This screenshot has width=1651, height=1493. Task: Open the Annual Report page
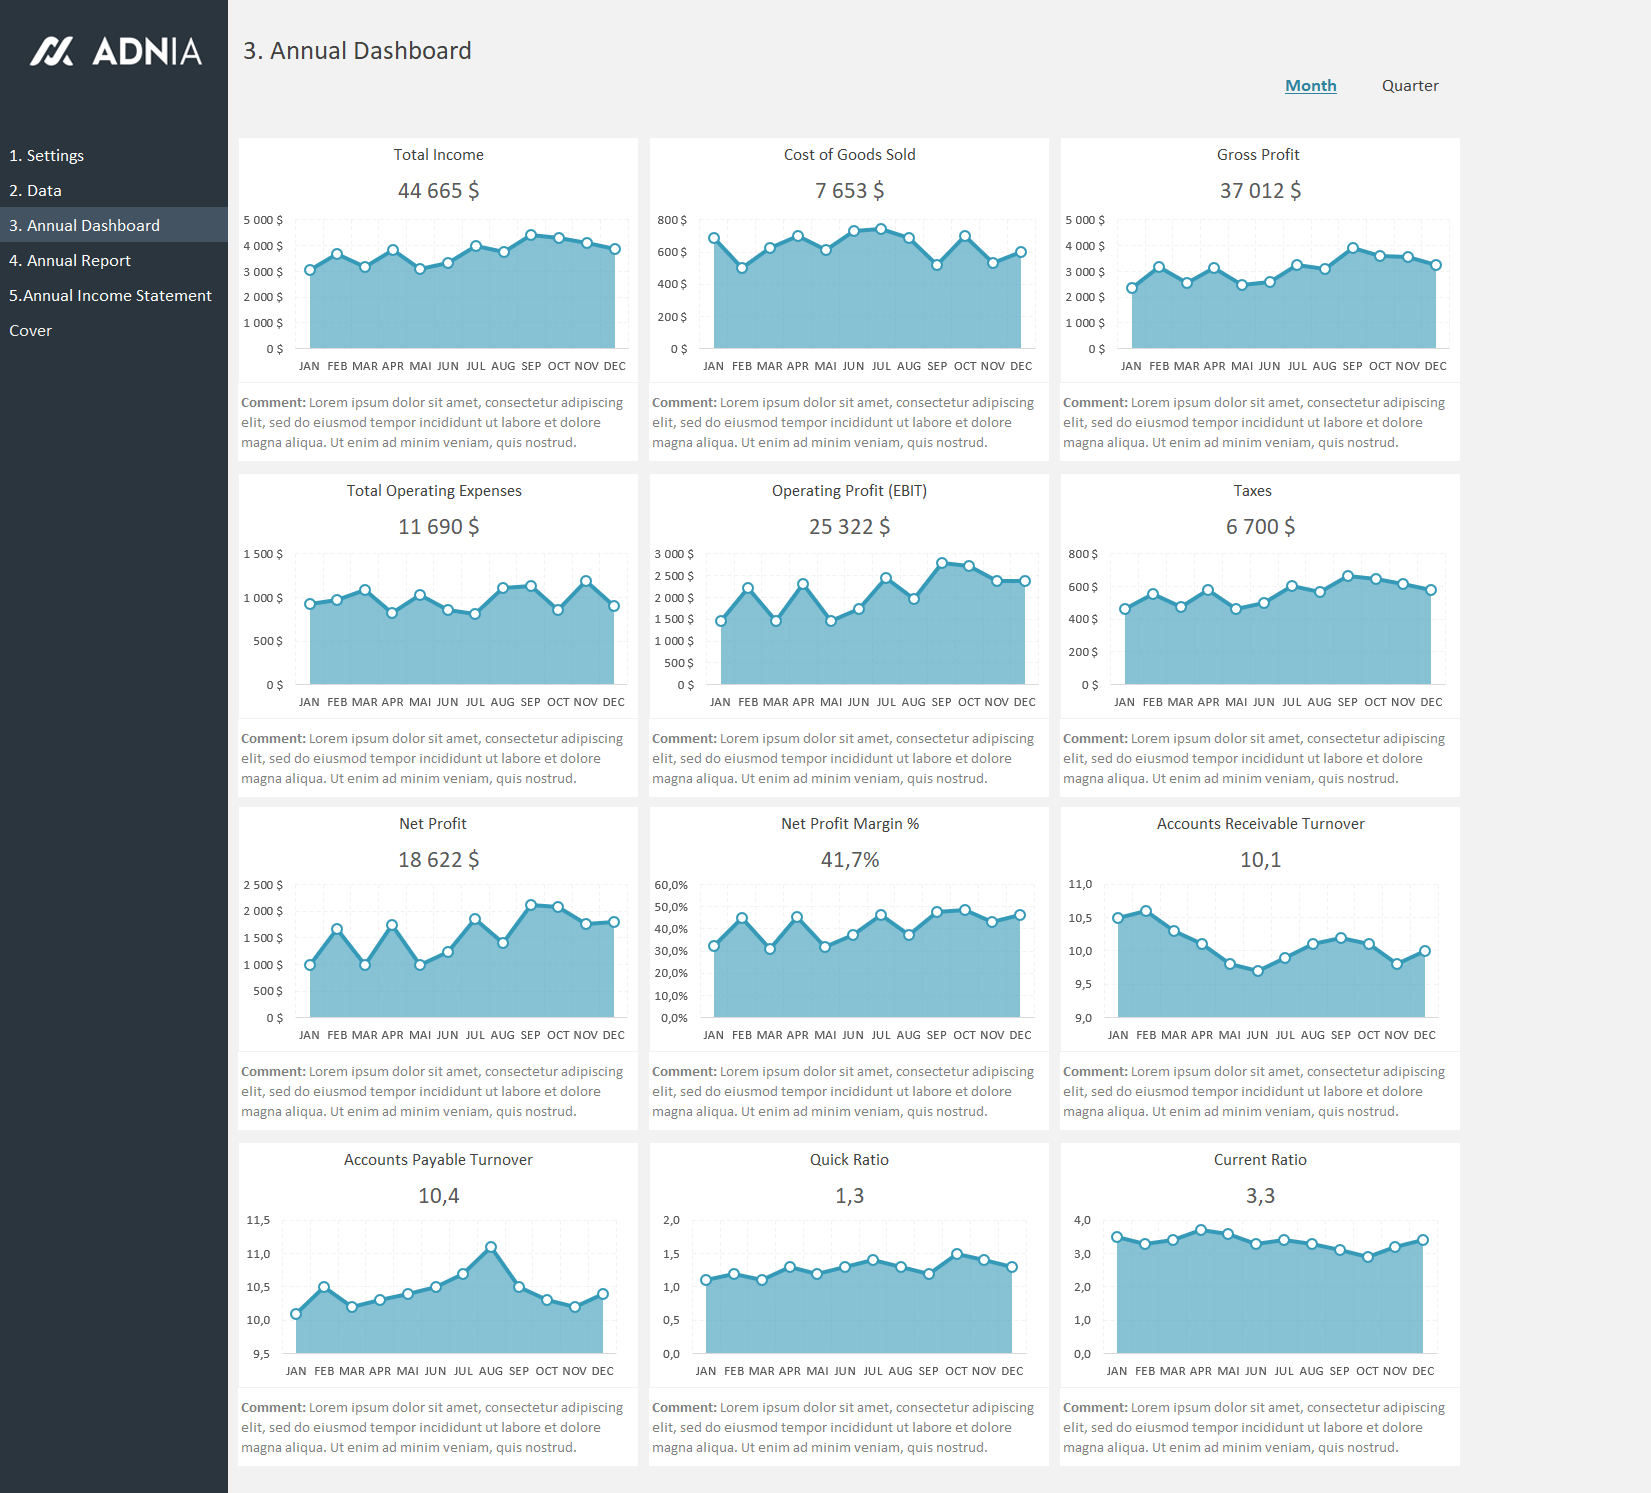pyautogui.click(x=70, y=261)
